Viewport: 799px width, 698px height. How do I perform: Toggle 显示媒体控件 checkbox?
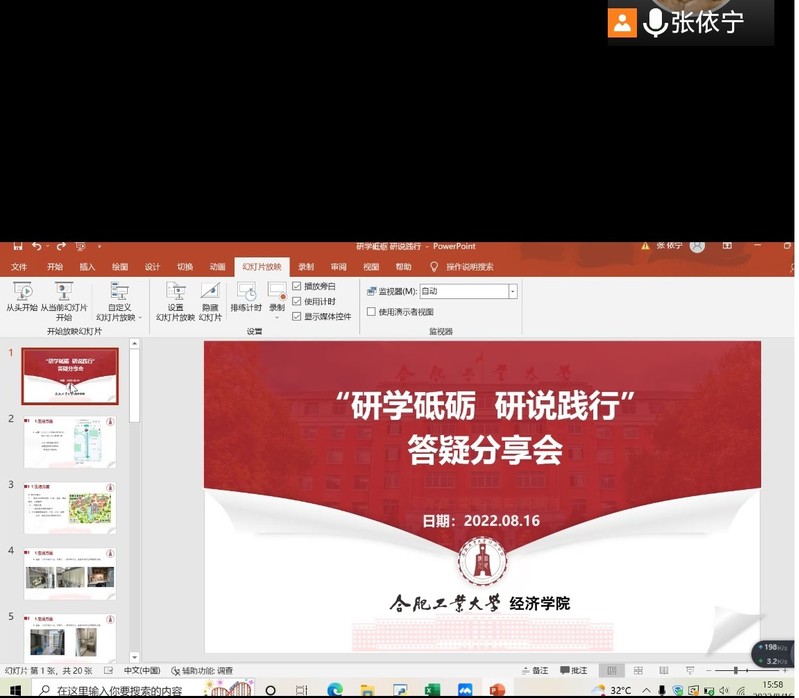click(297, 316)
